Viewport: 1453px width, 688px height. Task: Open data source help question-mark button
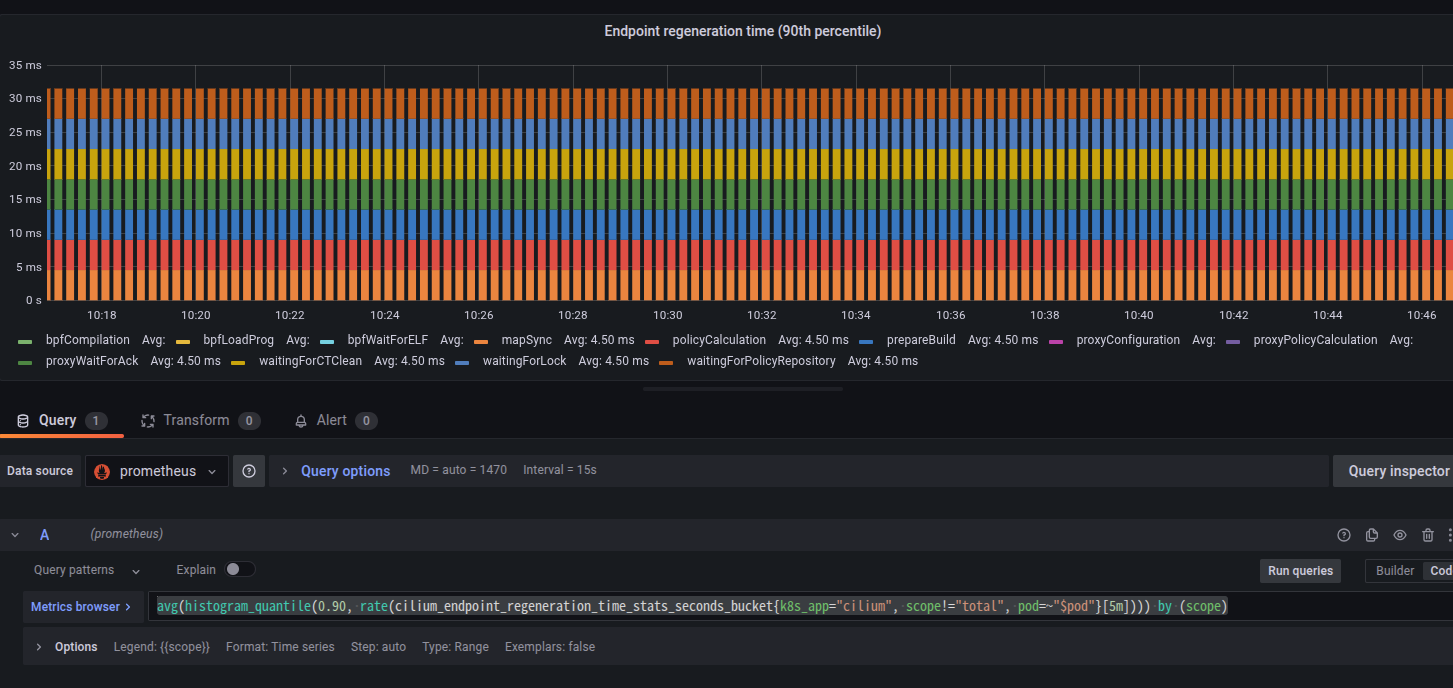pyautogui.click(x=249, y=471)
